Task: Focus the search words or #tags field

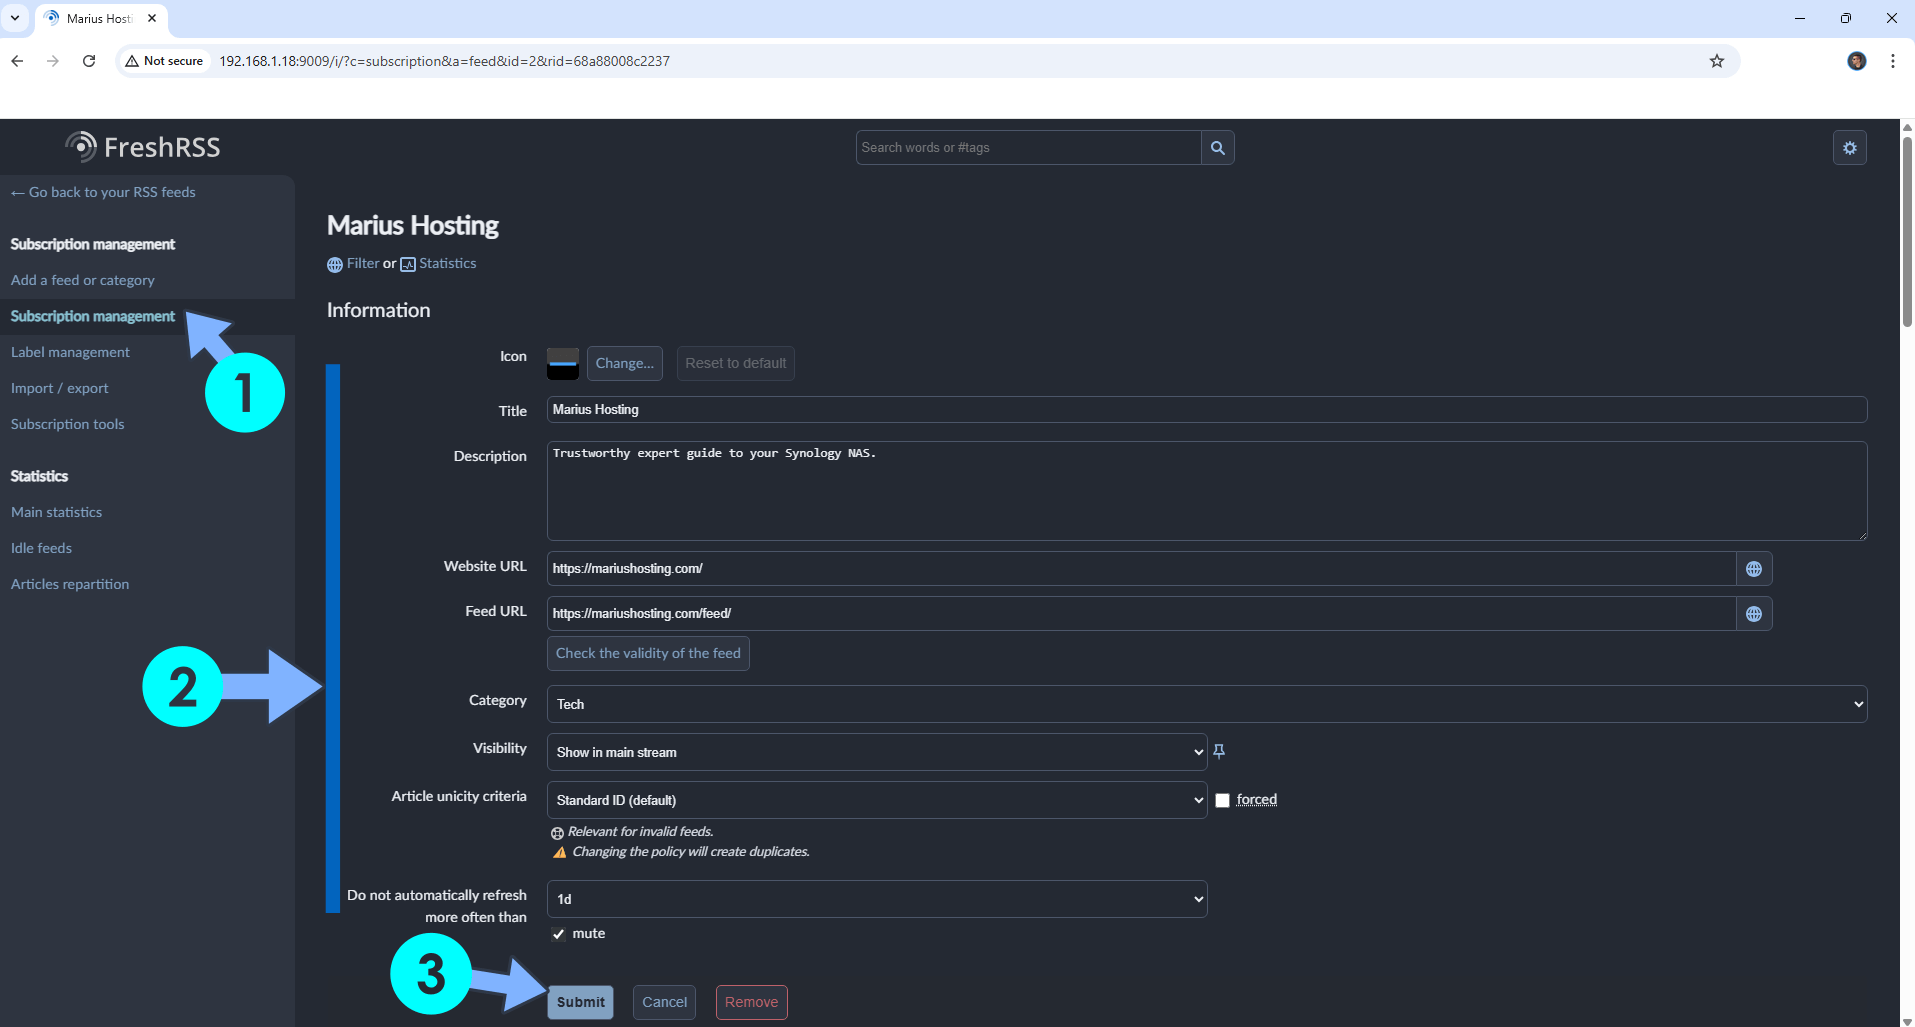Action: [1028, 148]
